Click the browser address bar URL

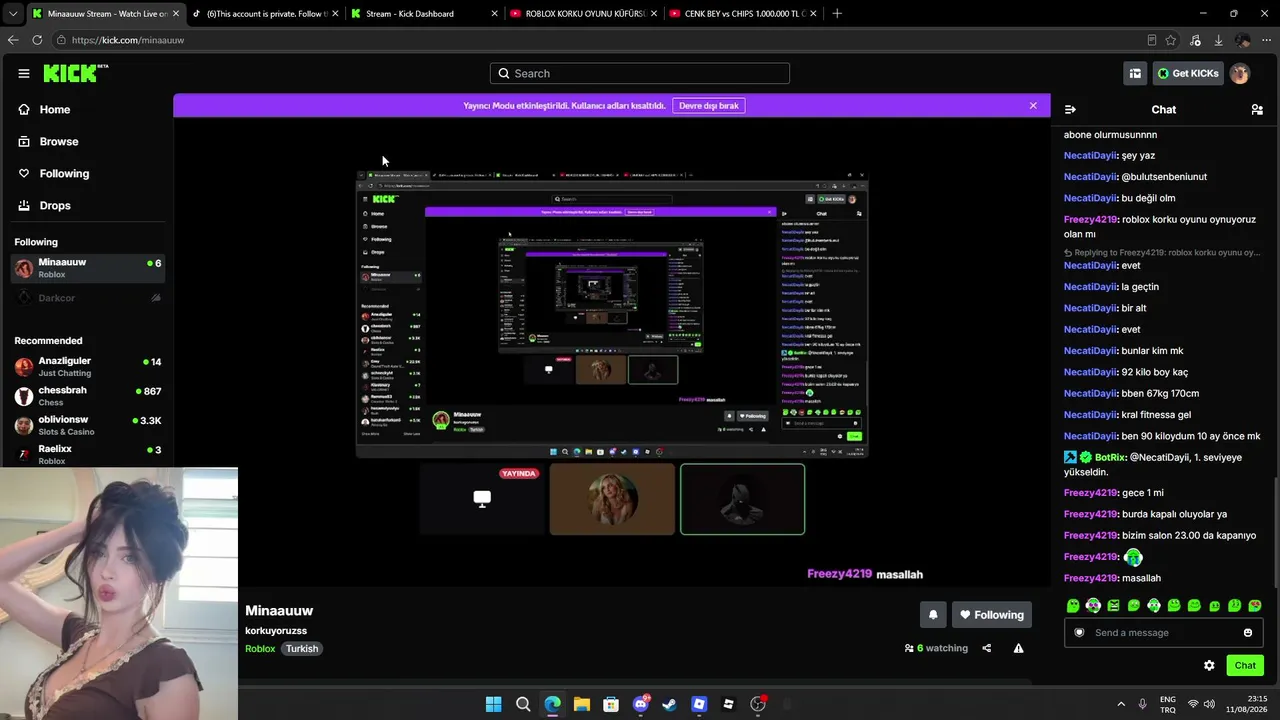tap(128, 40)
